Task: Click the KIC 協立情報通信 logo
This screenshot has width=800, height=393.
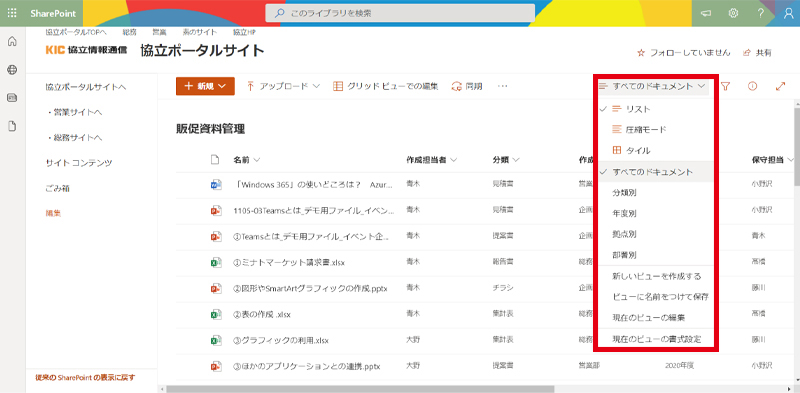Action: 86,50
